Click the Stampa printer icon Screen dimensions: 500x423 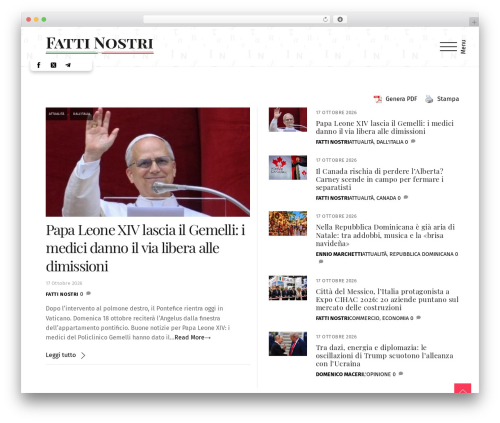(x=429, y=99)
